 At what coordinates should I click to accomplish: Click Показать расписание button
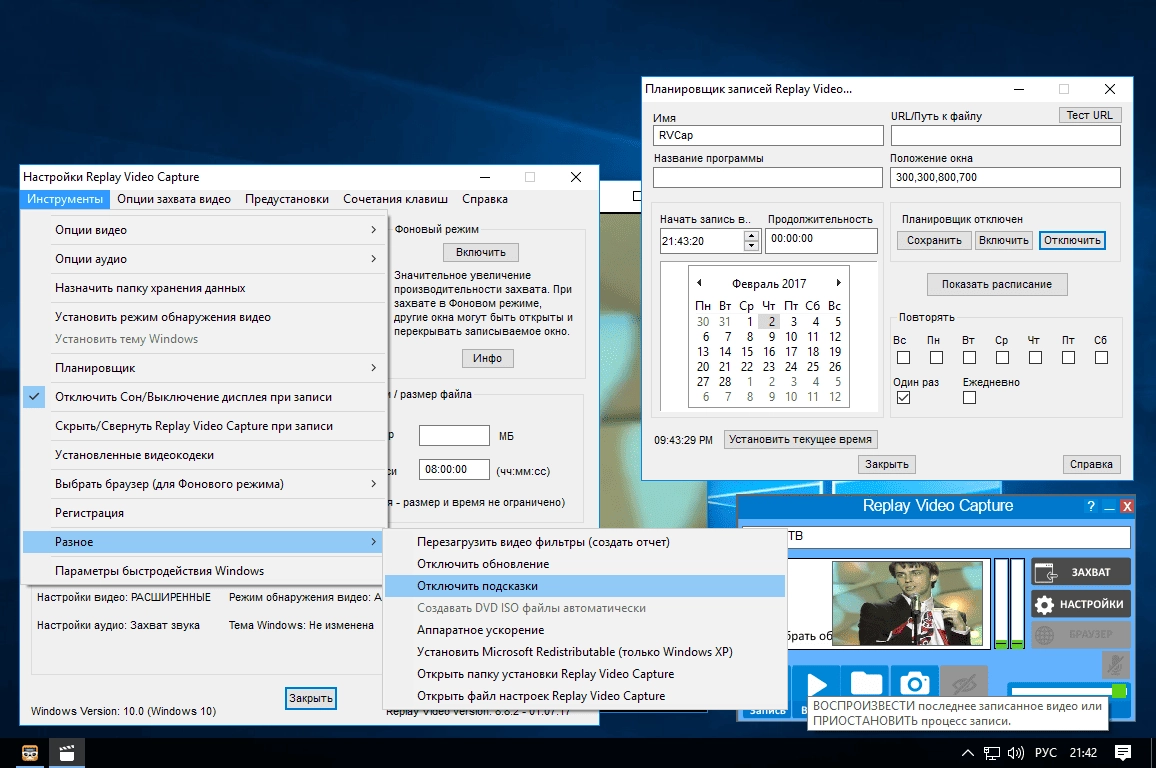997,284
